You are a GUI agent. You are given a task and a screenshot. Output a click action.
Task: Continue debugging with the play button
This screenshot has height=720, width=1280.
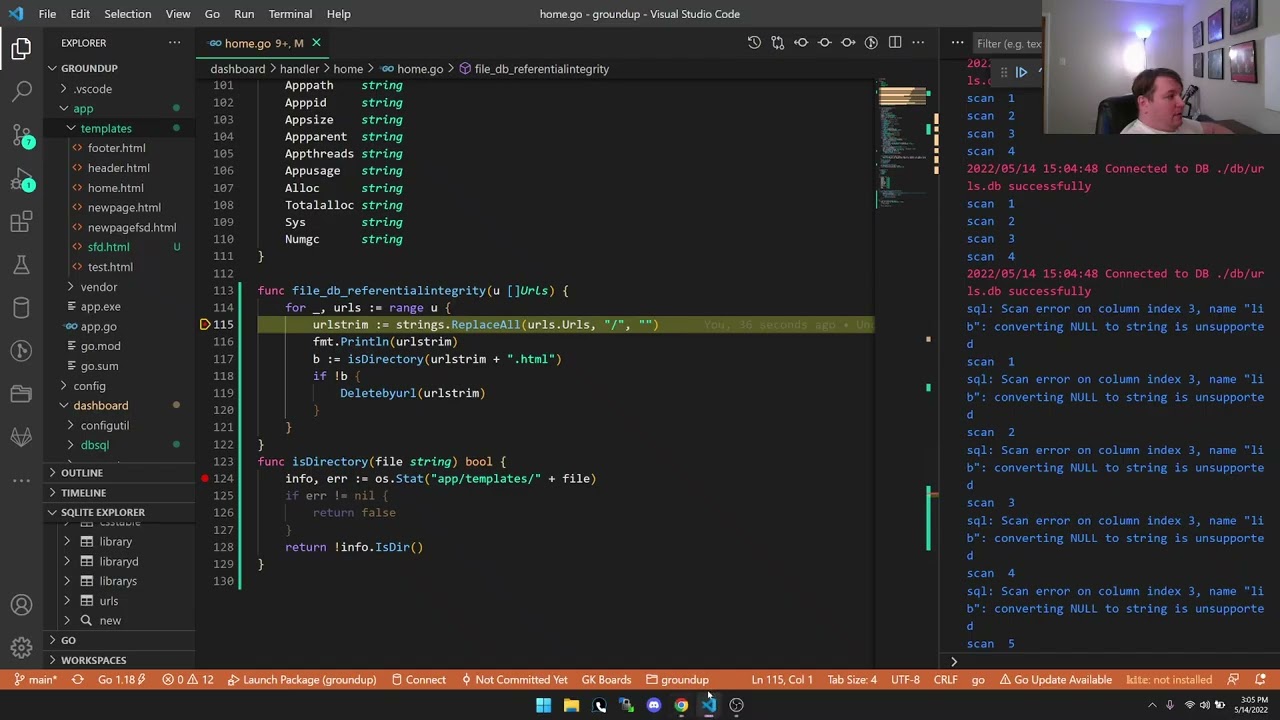(1021, 72)
